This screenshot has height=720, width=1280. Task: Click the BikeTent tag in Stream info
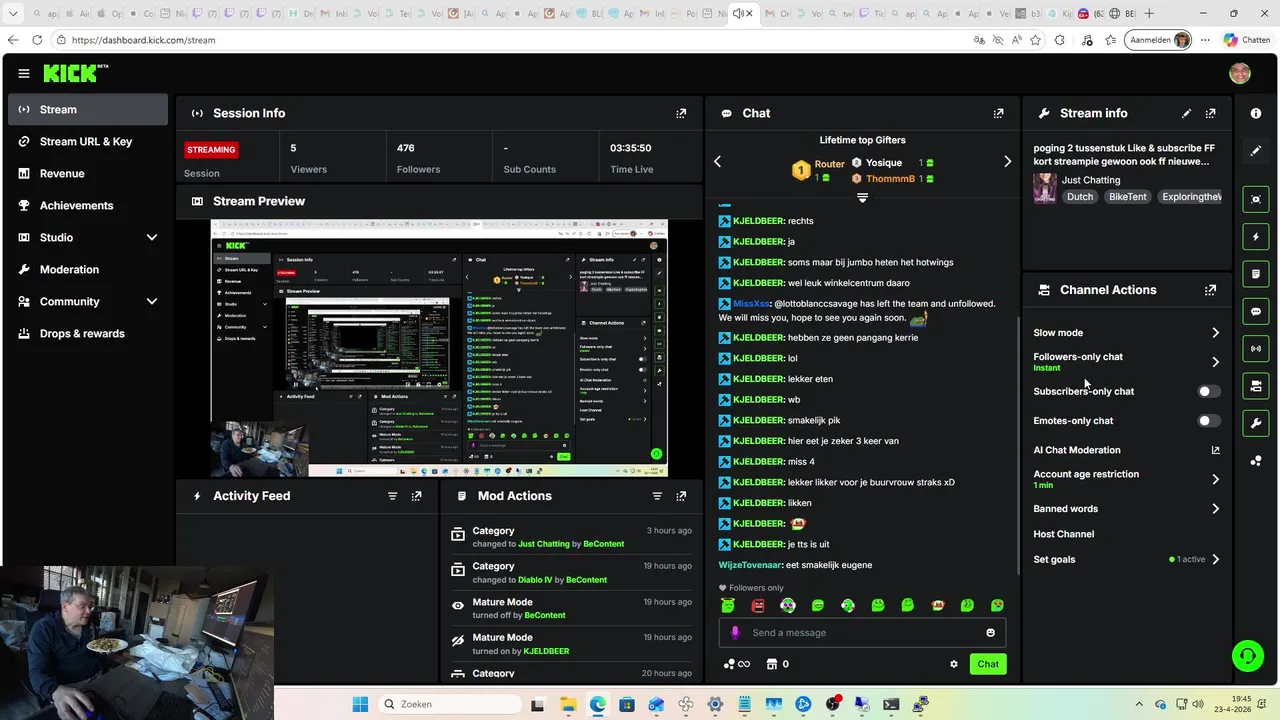click(x=1127, y=197)
